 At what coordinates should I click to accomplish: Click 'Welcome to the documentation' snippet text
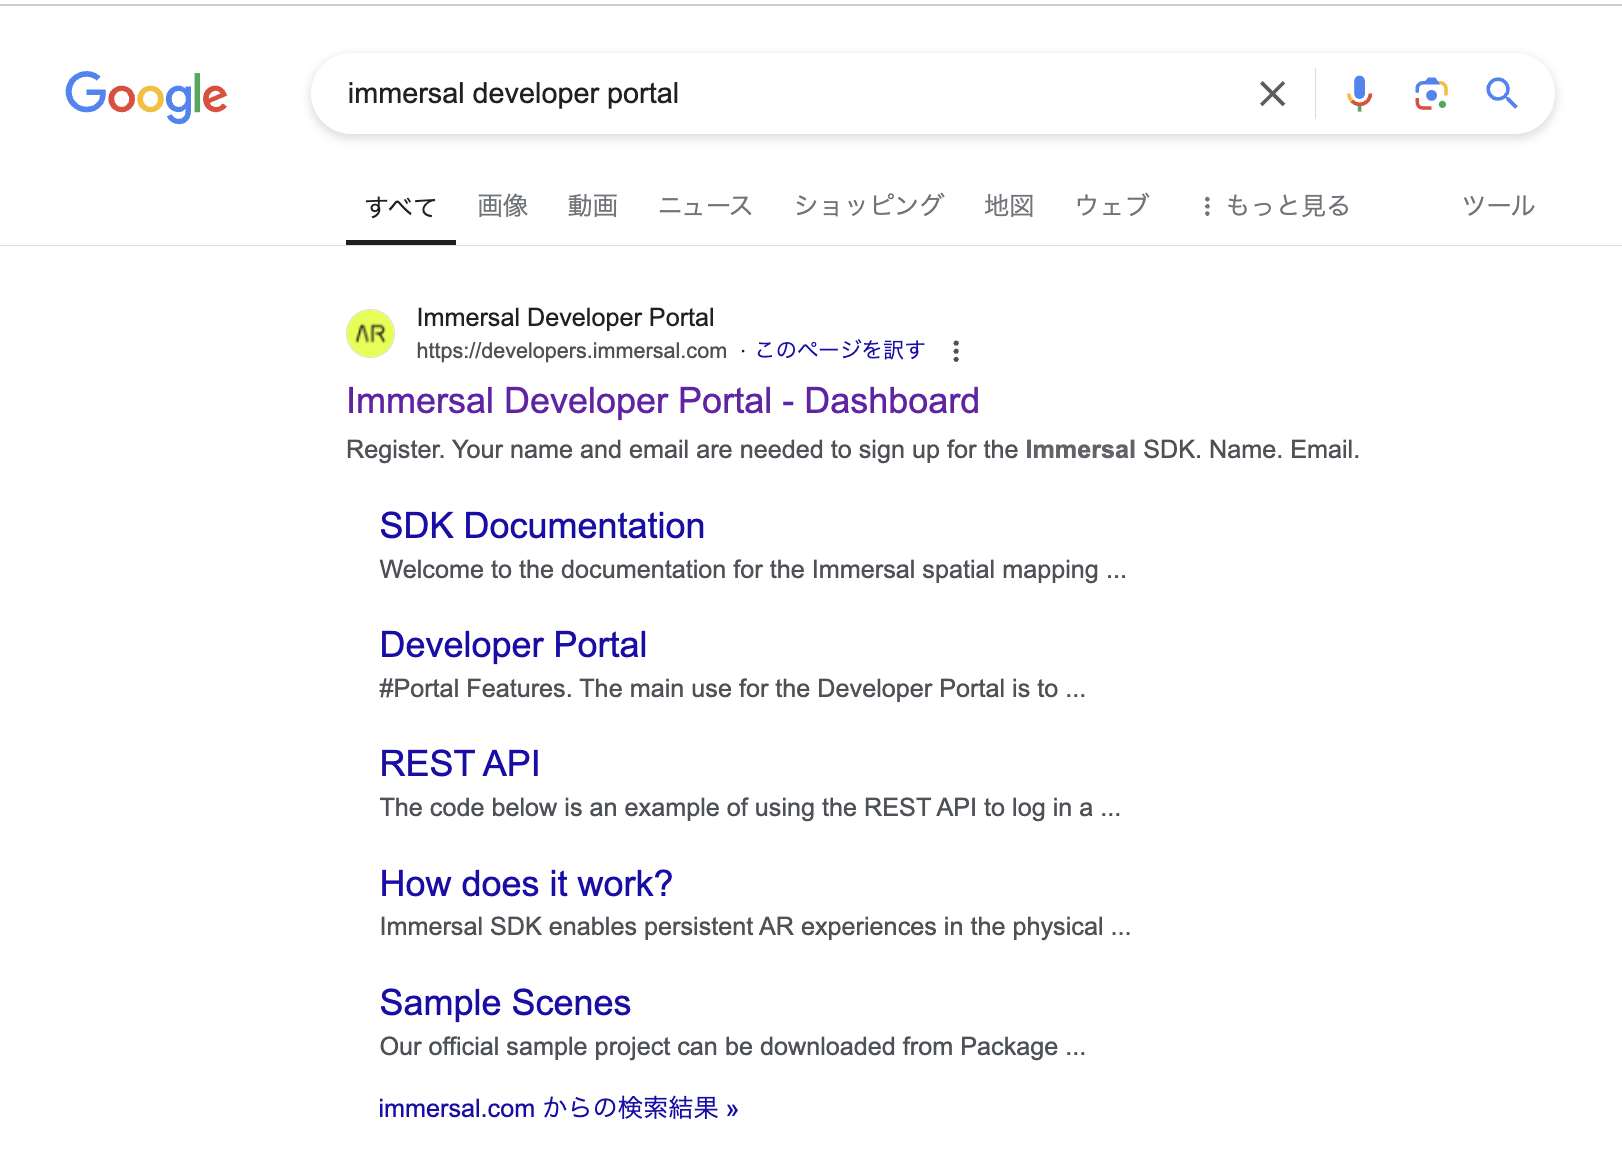pyautogui.click(x=753, y=570)
